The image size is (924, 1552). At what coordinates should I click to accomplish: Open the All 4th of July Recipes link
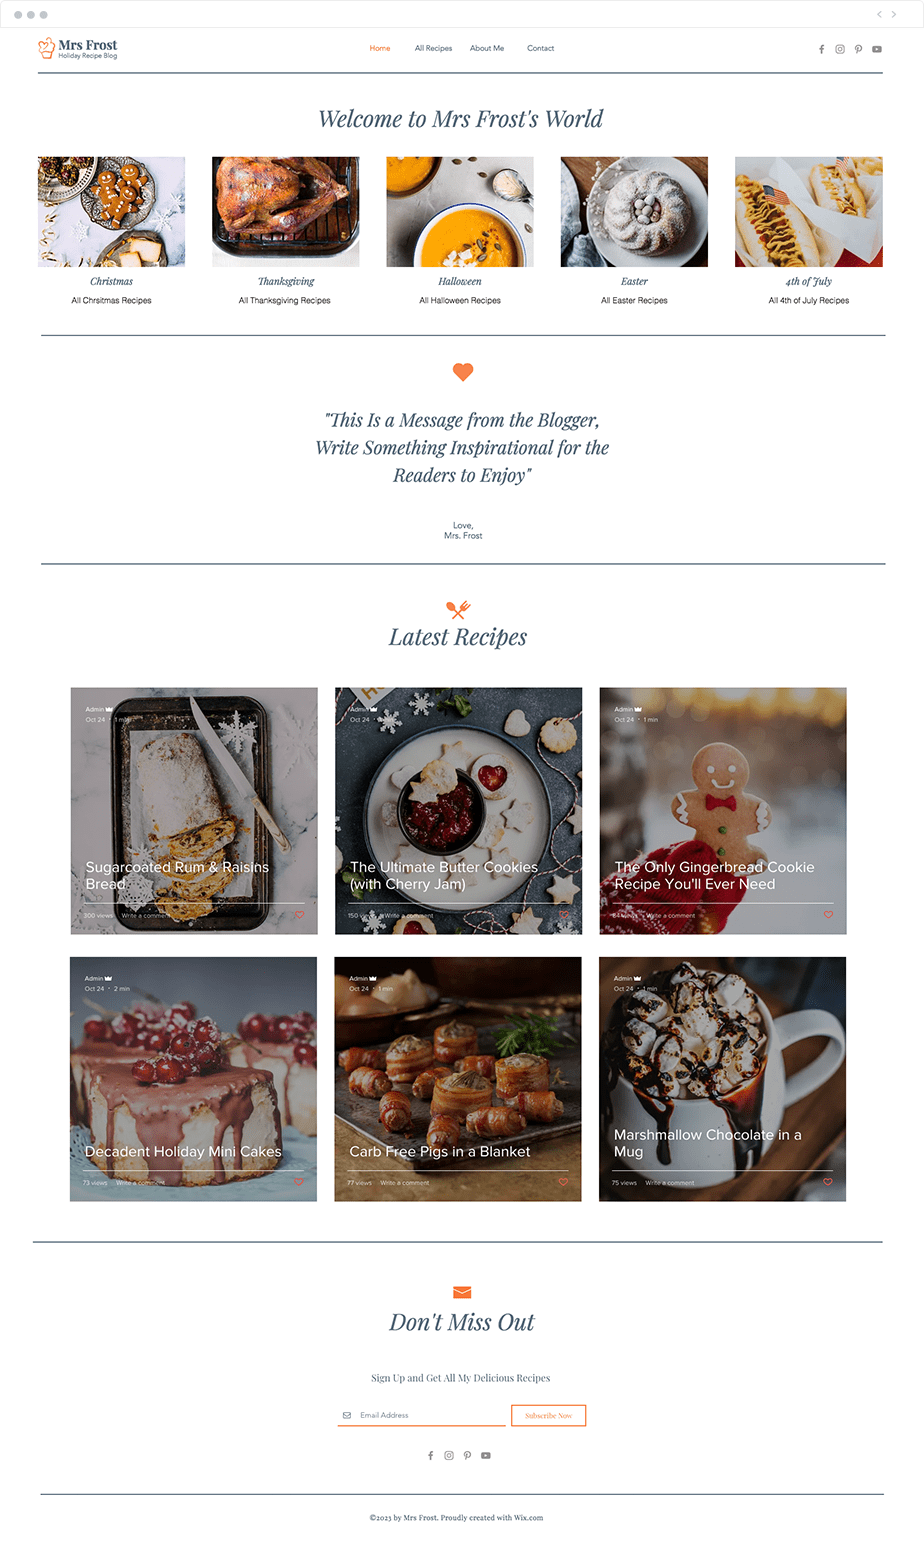(809, 300)
